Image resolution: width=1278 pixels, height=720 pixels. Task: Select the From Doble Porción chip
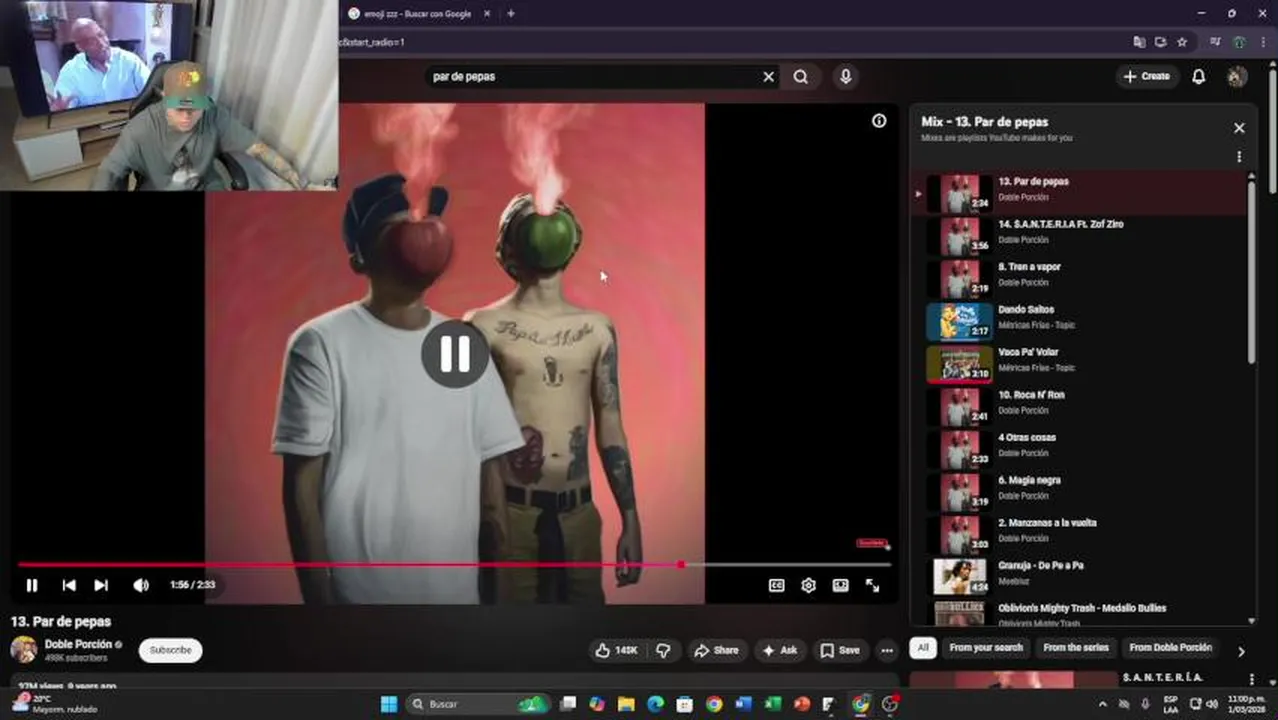(x=1170, y=648)
